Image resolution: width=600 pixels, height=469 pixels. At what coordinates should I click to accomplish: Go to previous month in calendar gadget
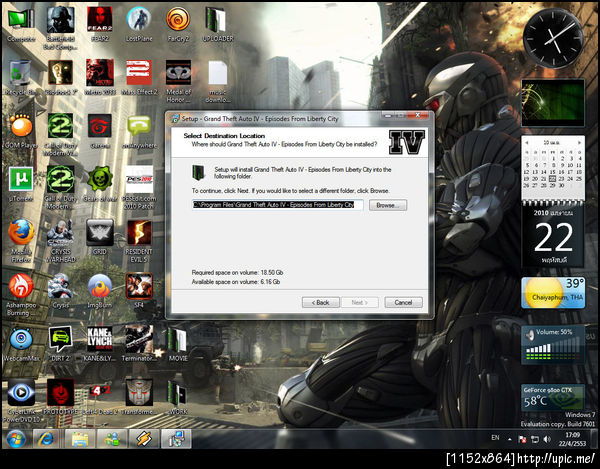(x=527, y=142)
